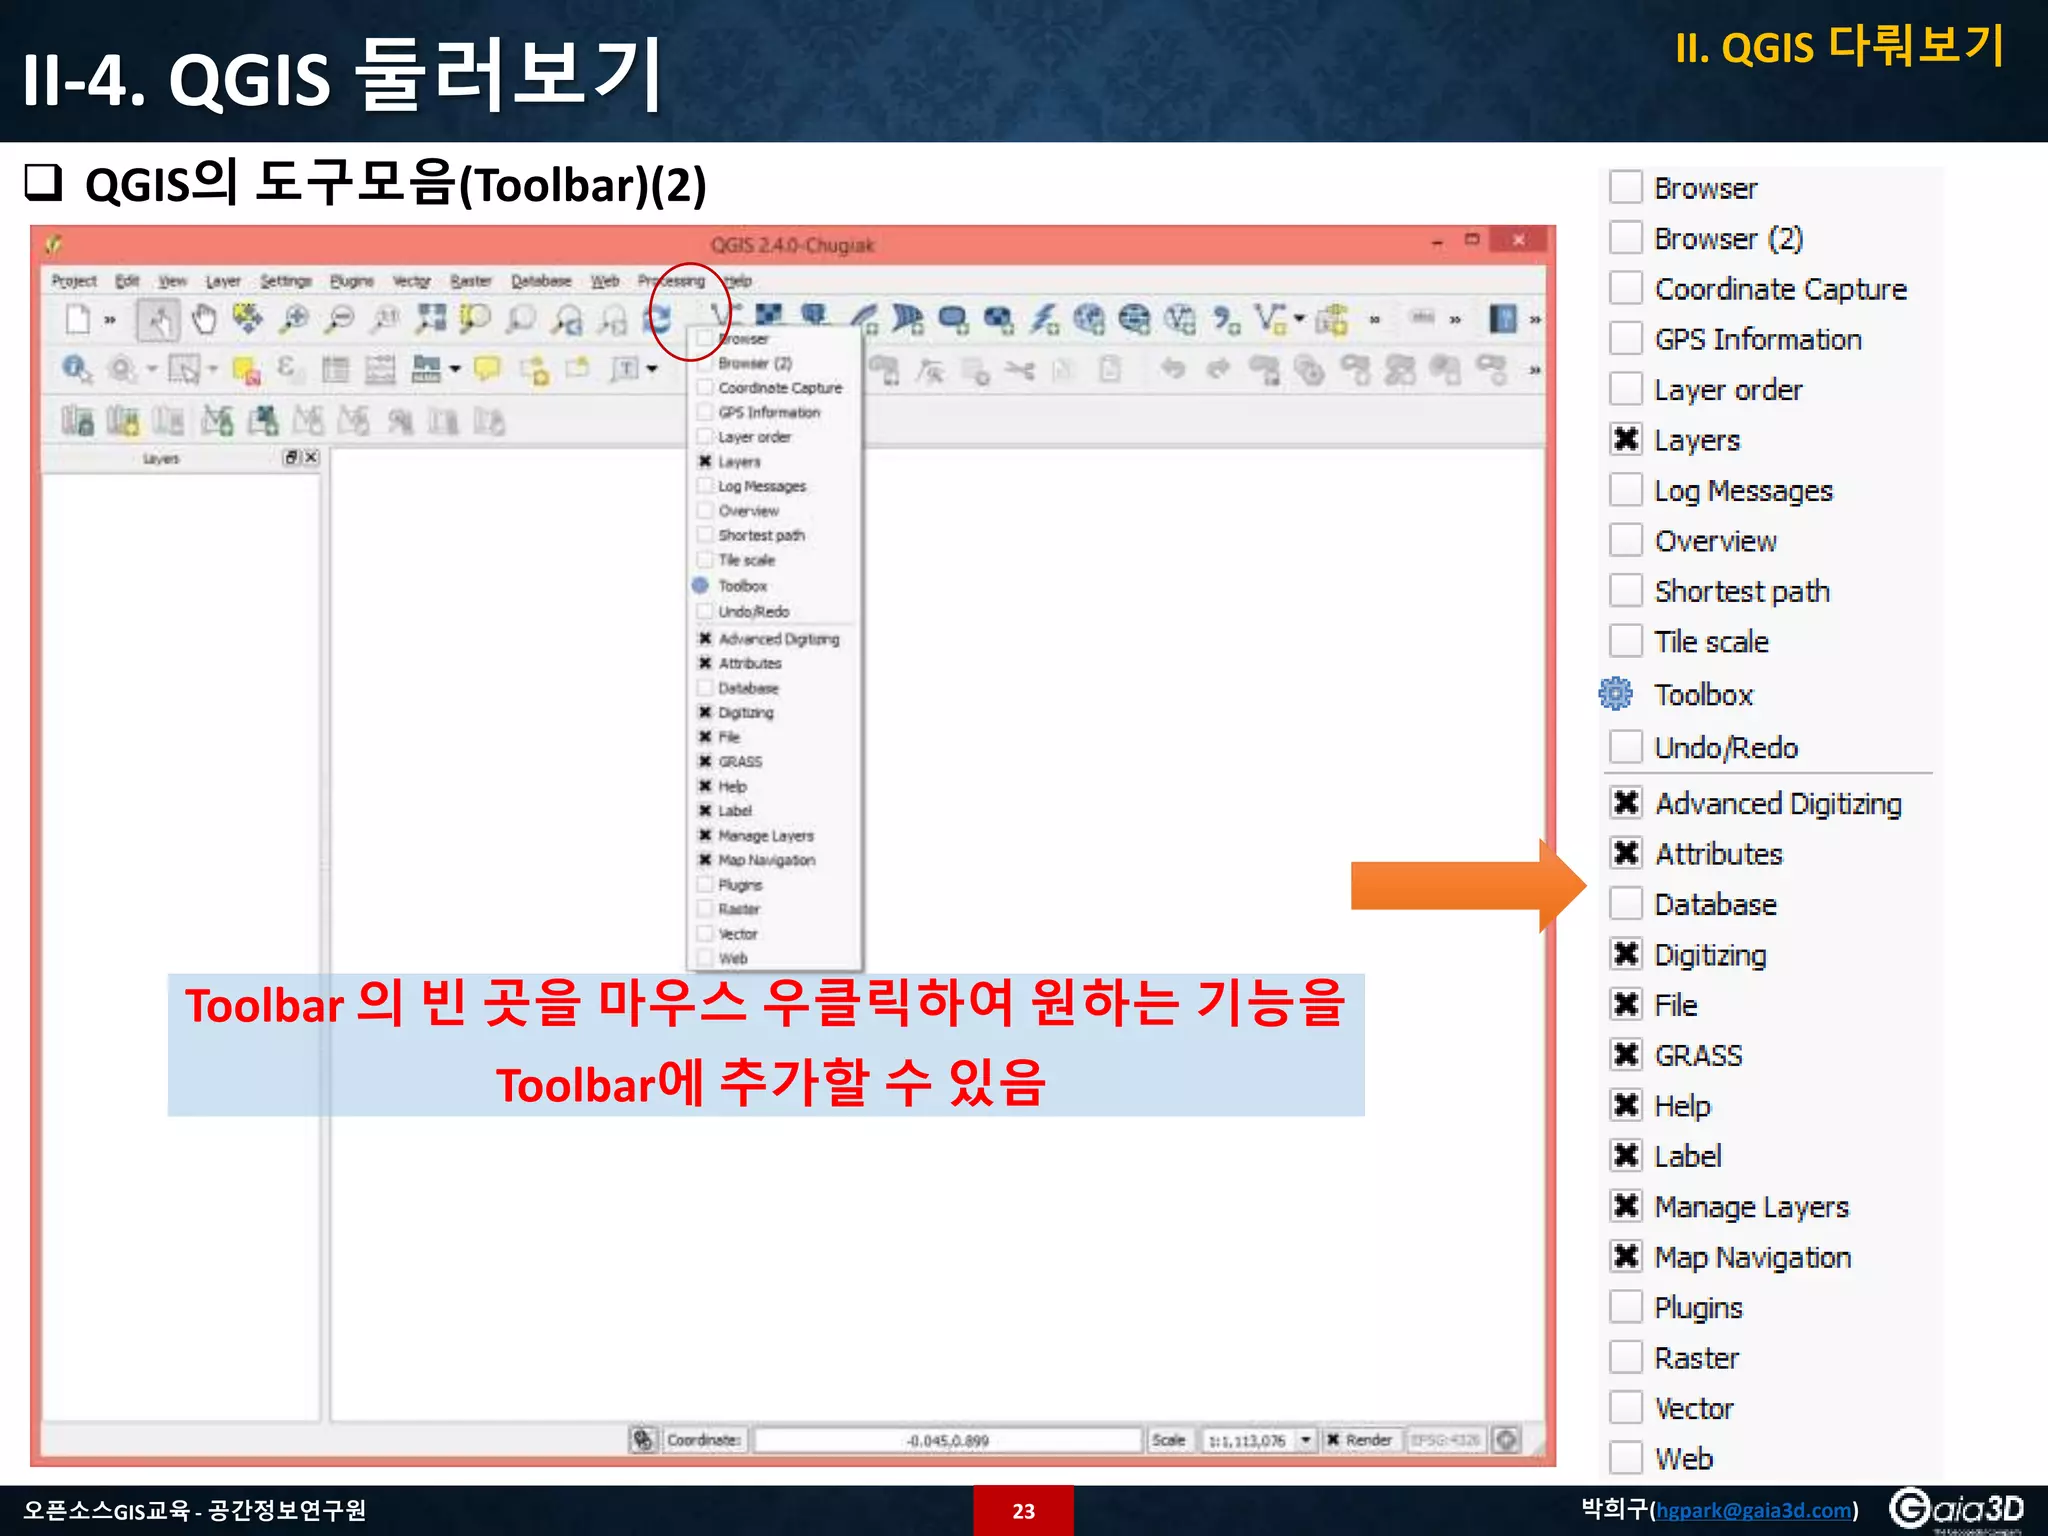Viewport: 2048px width, 1536px height.
Task: Click the Add SpatiaLite Layer feather icon
Action: 863,320
